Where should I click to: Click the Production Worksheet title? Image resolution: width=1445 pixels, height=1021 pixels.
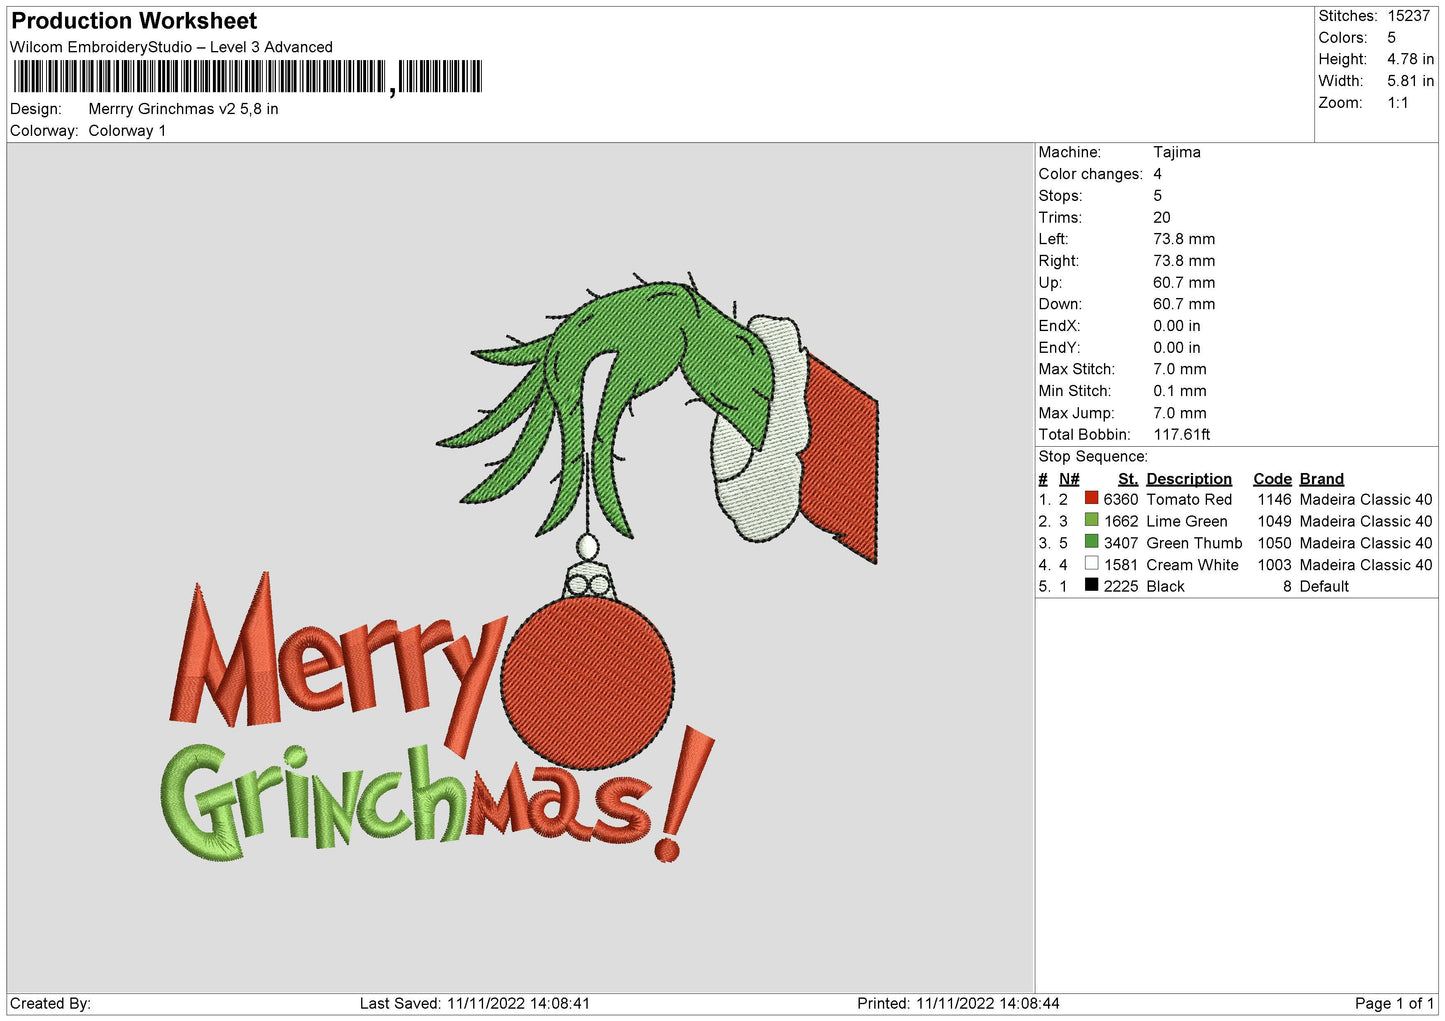click(x=134, y=21)
